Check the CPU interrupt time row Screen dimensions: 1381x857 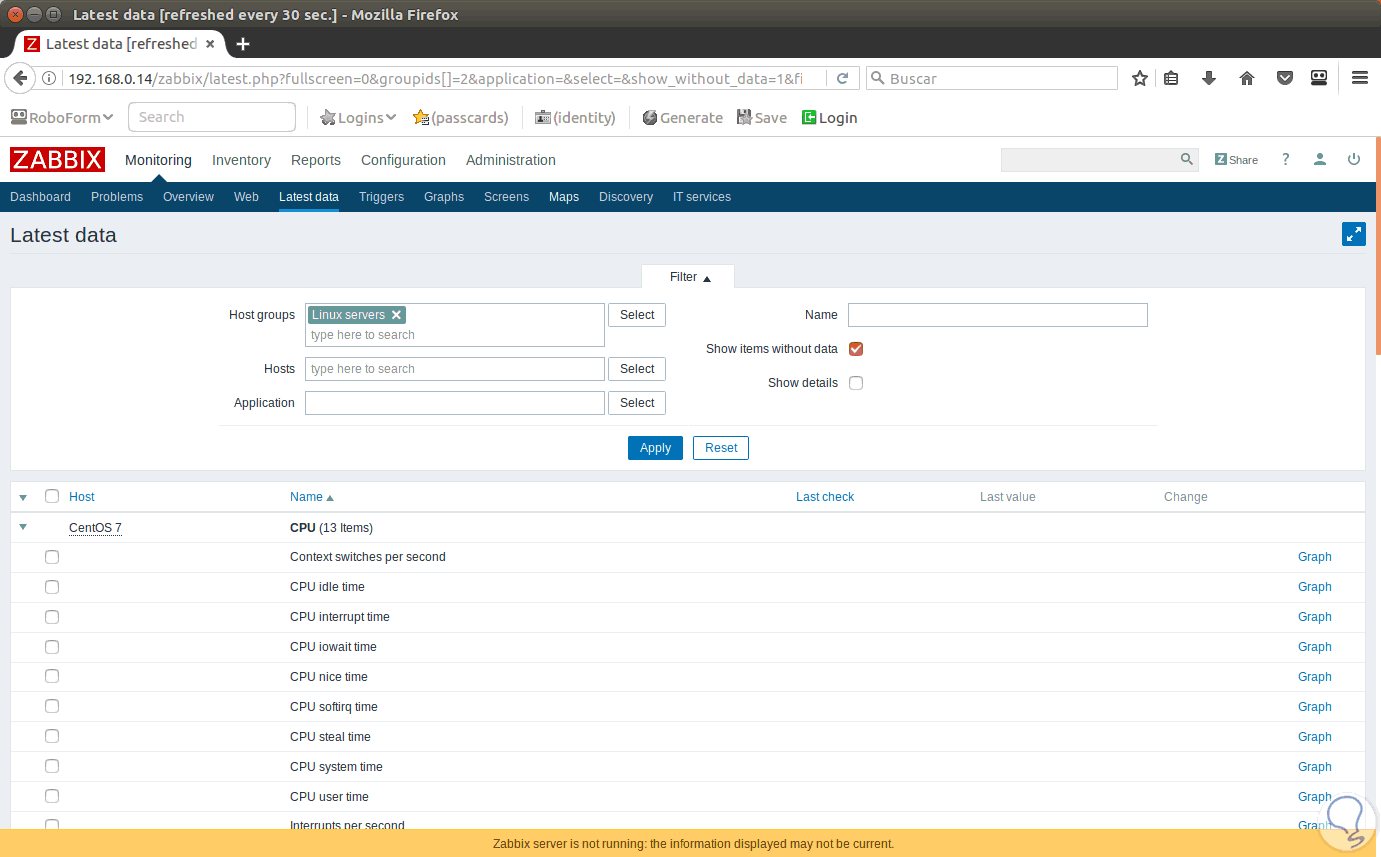pos(52,617)
